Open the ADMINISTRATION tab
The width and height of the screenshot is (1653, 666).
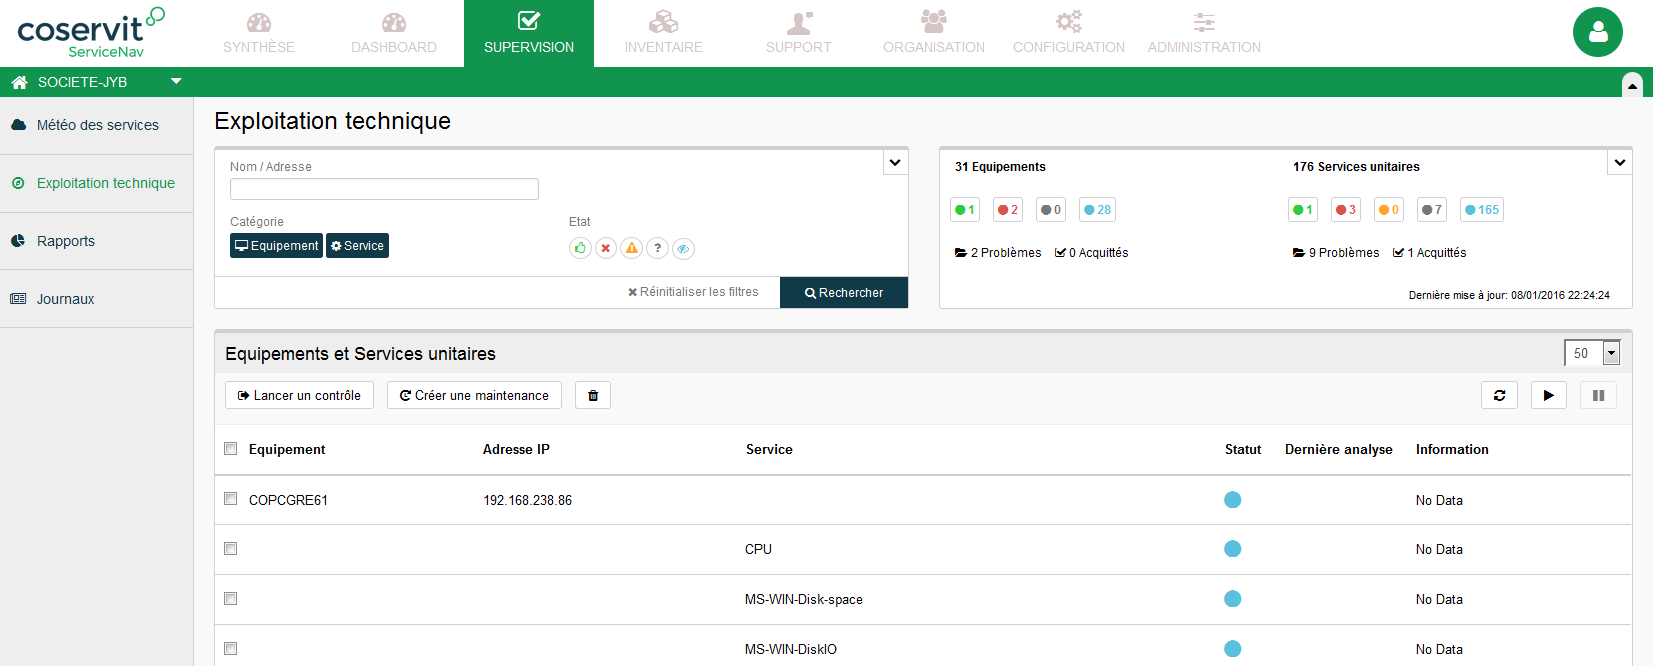1204,34
